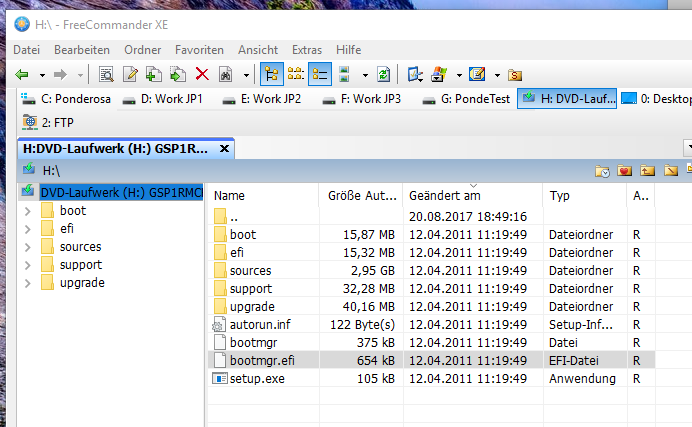The image size is (692, 427).
Task: Expand the support folder in tree
Action: pos(27,266)
